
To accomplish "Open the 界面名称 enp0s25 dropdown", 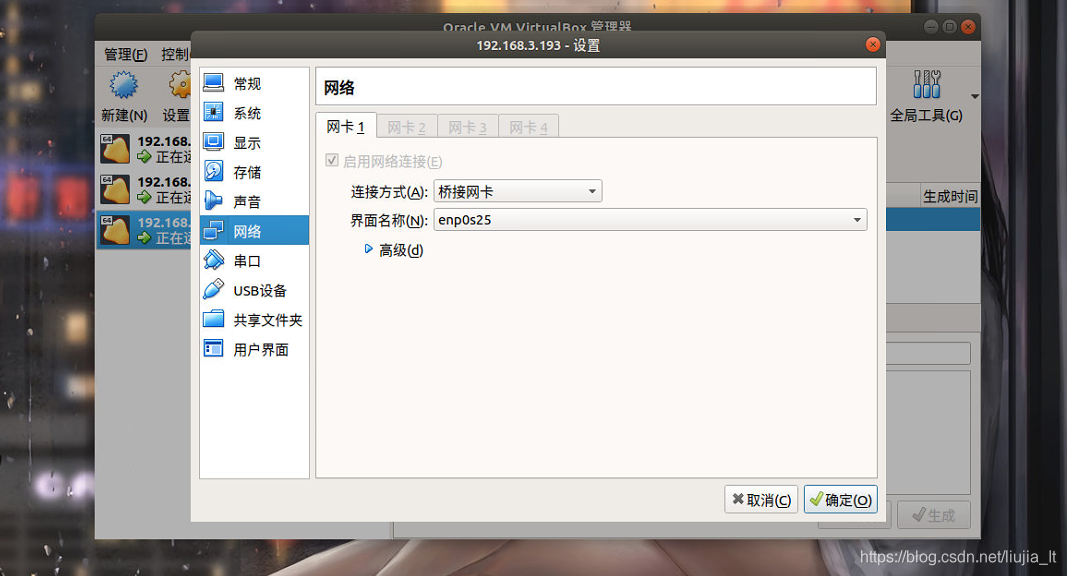I will 651,219.
